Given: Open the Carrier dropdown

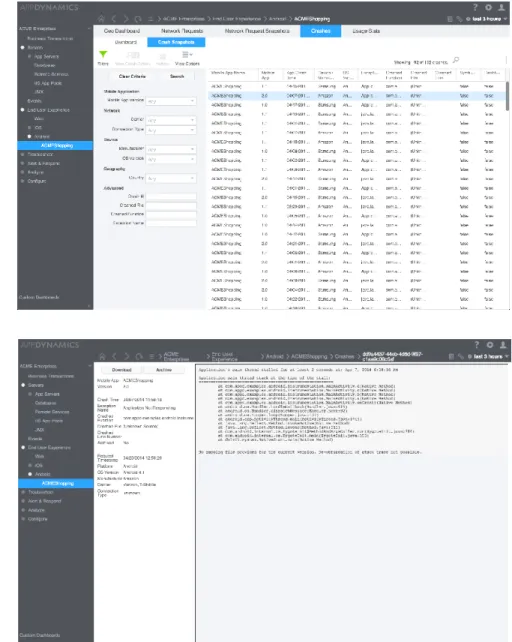Looking at the screenshot, I should [x=171, y=120].
